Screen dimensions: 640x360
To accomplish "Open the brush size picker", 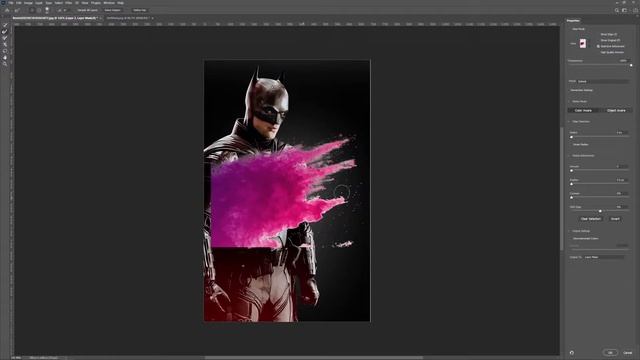I will tap(47, 10).
